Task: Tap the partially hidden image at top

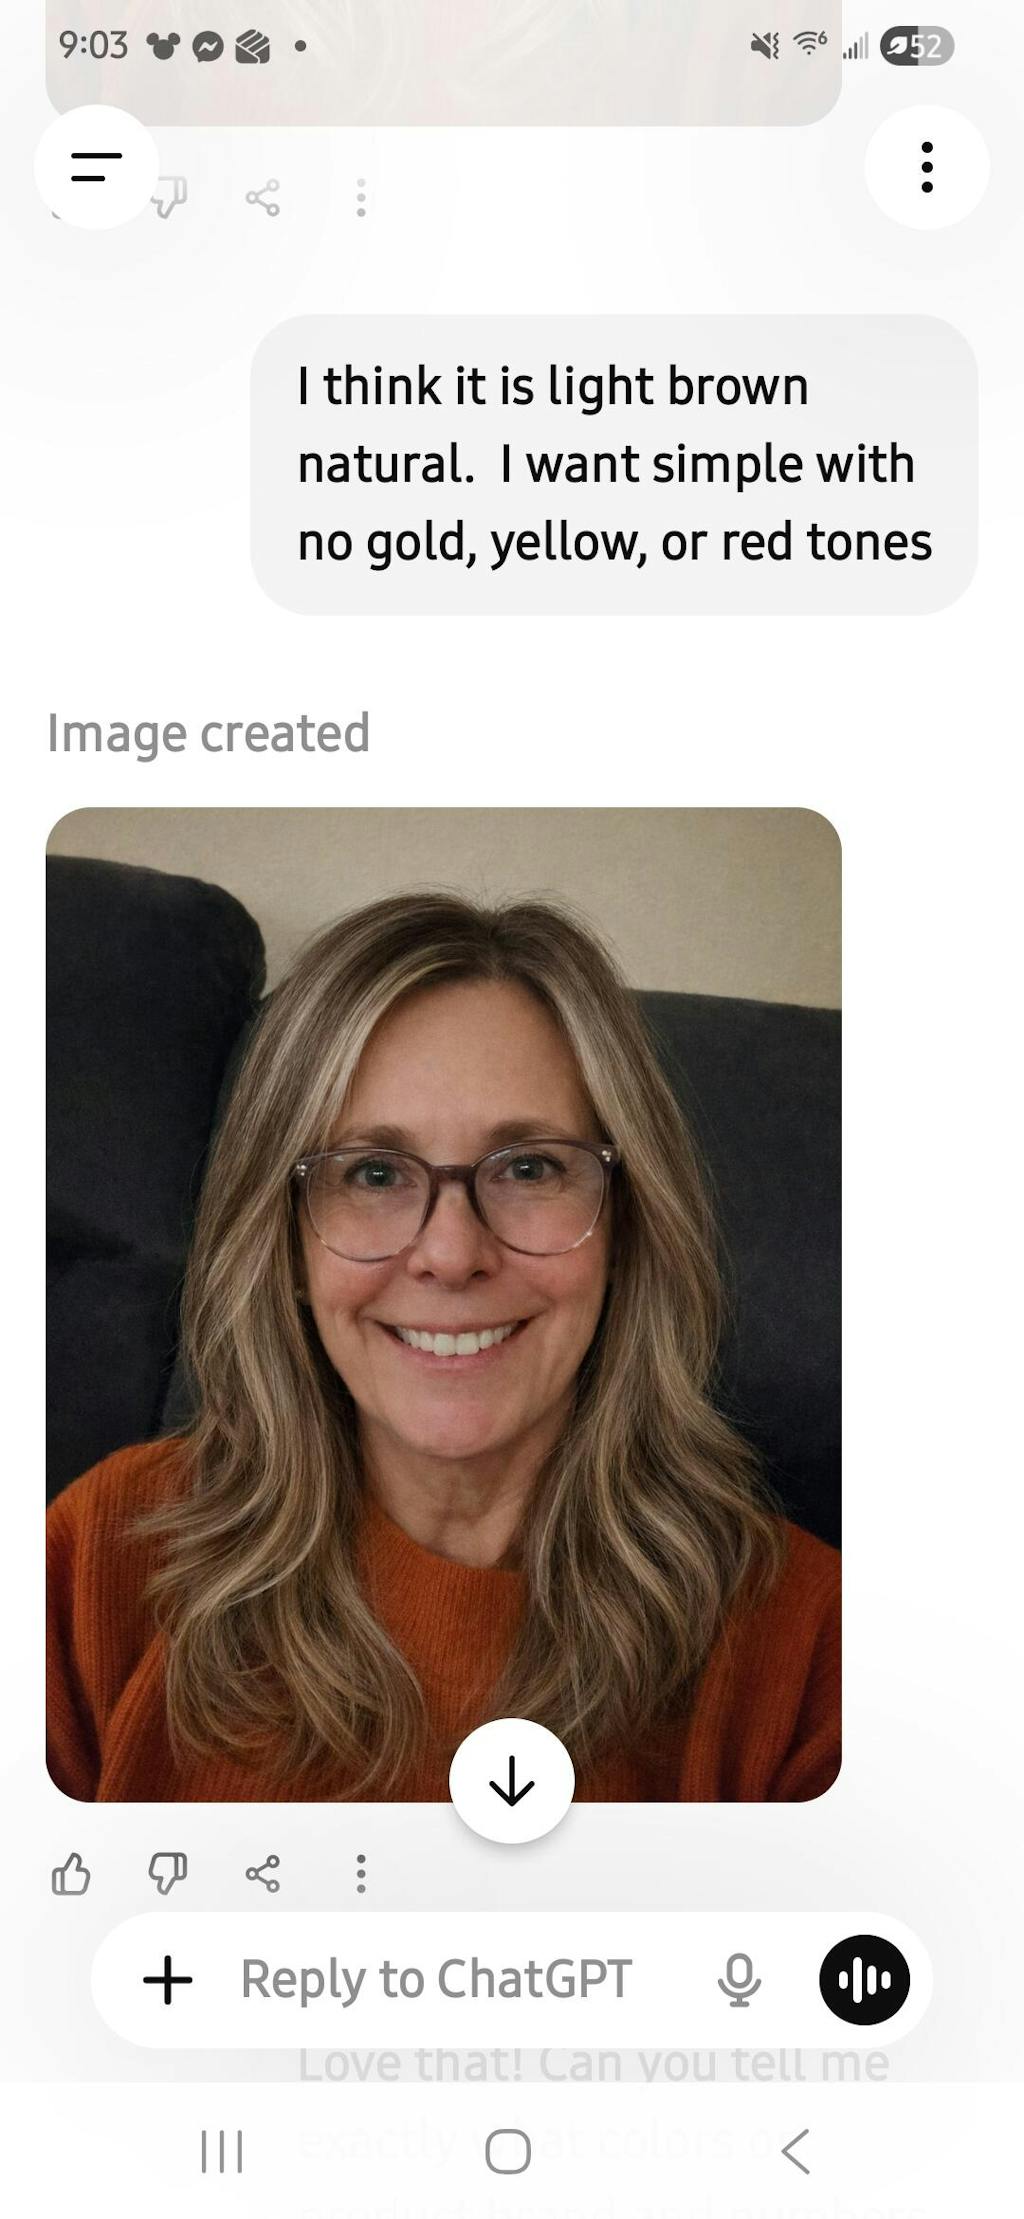Action: (444, 62)
